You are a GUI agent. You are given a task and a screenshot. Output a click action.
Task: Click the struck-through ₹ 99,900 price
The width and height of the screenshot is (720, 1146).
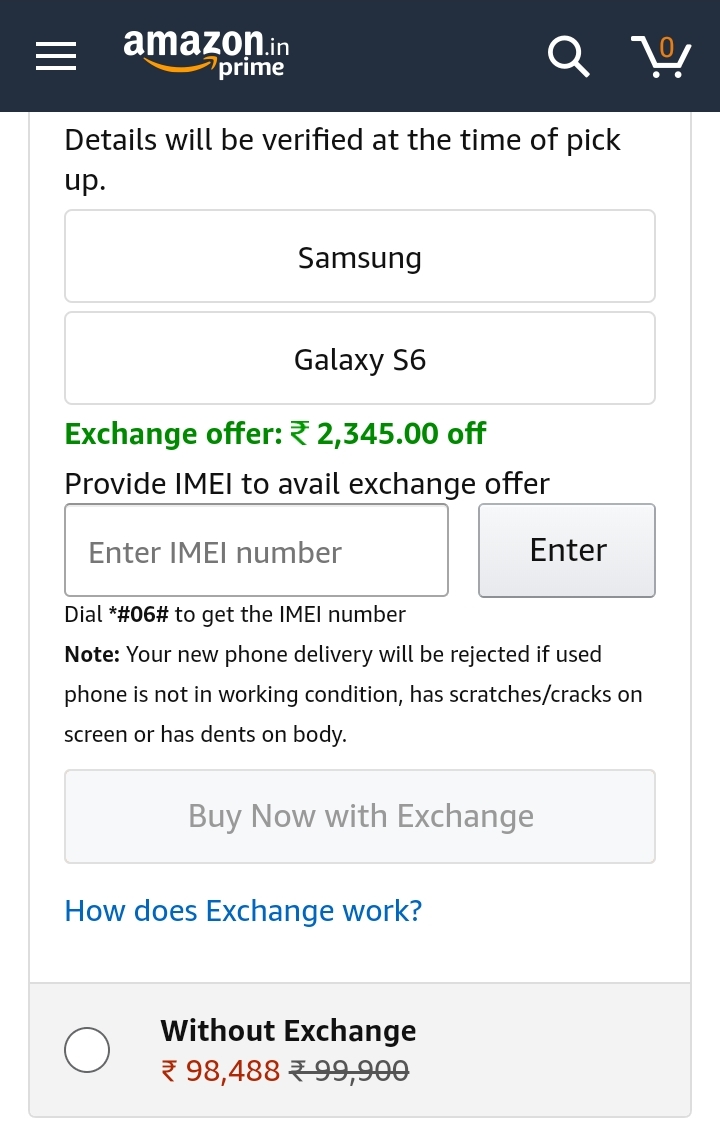click(349, 1071)
